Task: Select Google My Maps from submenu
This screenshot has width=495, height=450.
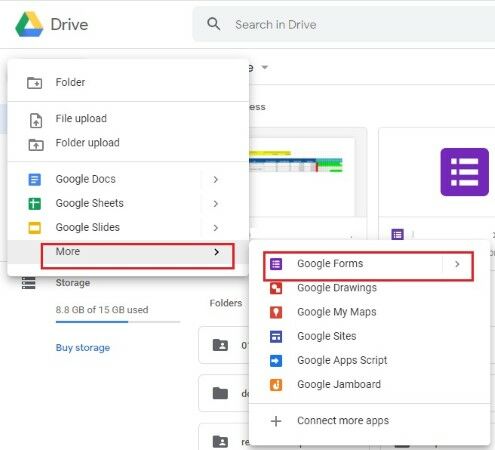Action: pyautogui.click(x=369, y=312)
